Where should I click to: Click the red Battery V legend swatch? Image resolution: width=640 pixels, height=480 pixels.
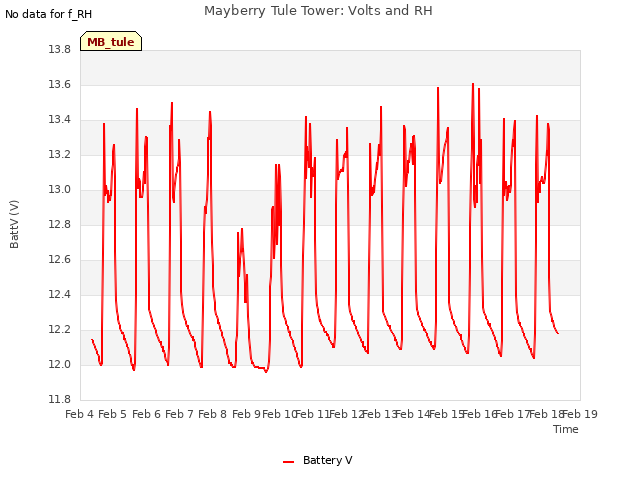[x=288, y=462]
